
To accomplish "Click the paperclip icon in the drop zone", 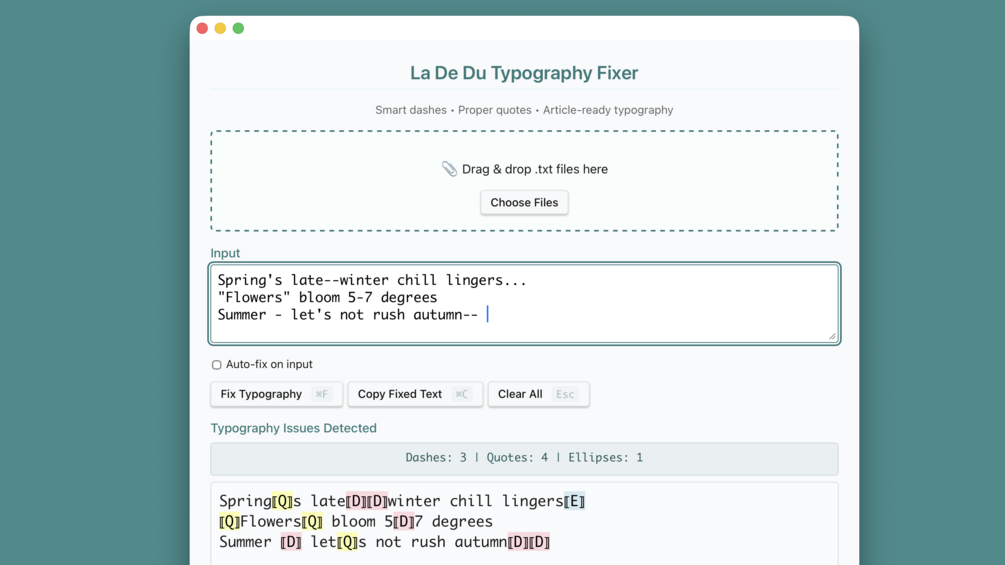I will click(449, 169).
